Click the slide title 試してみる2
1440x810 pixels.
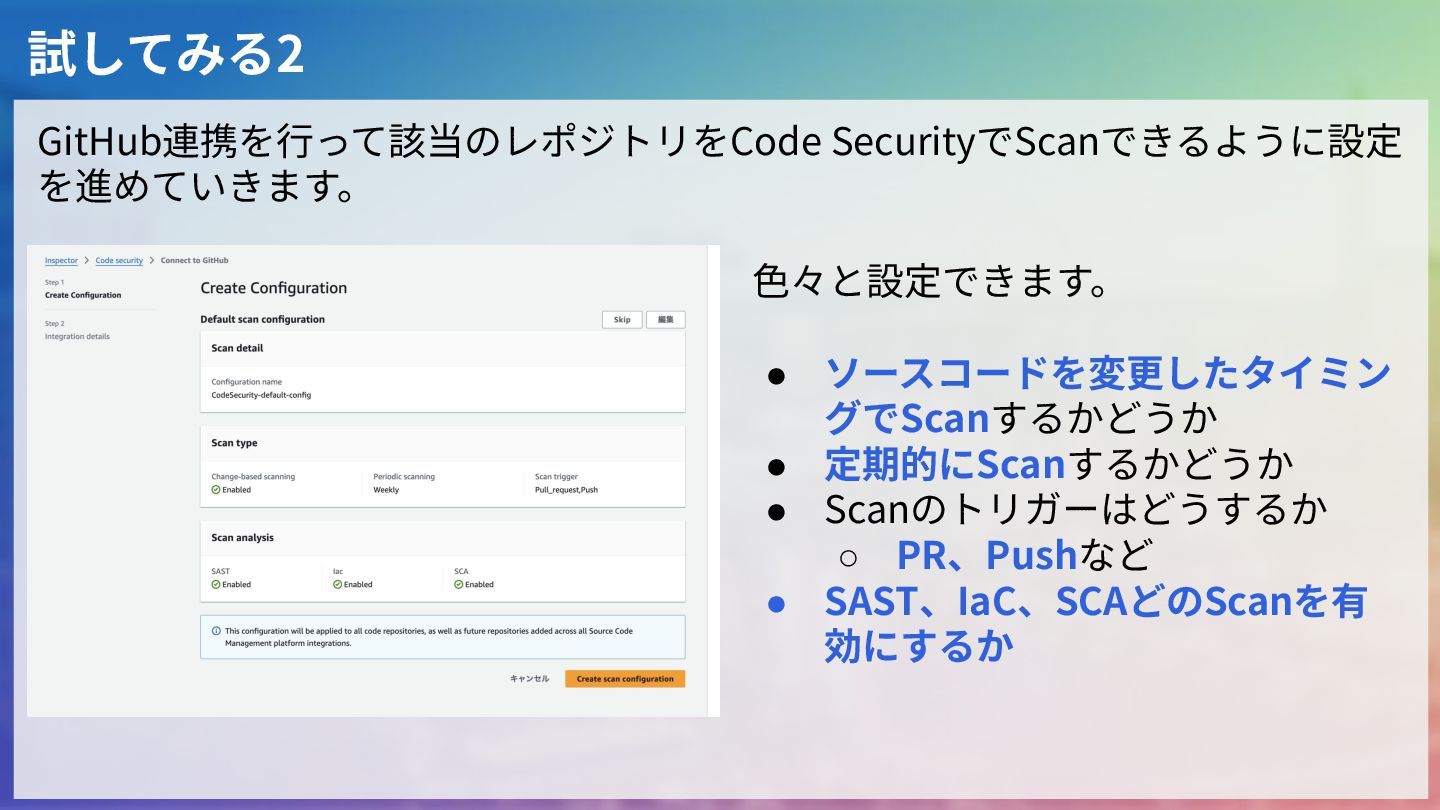click(166, 53)
